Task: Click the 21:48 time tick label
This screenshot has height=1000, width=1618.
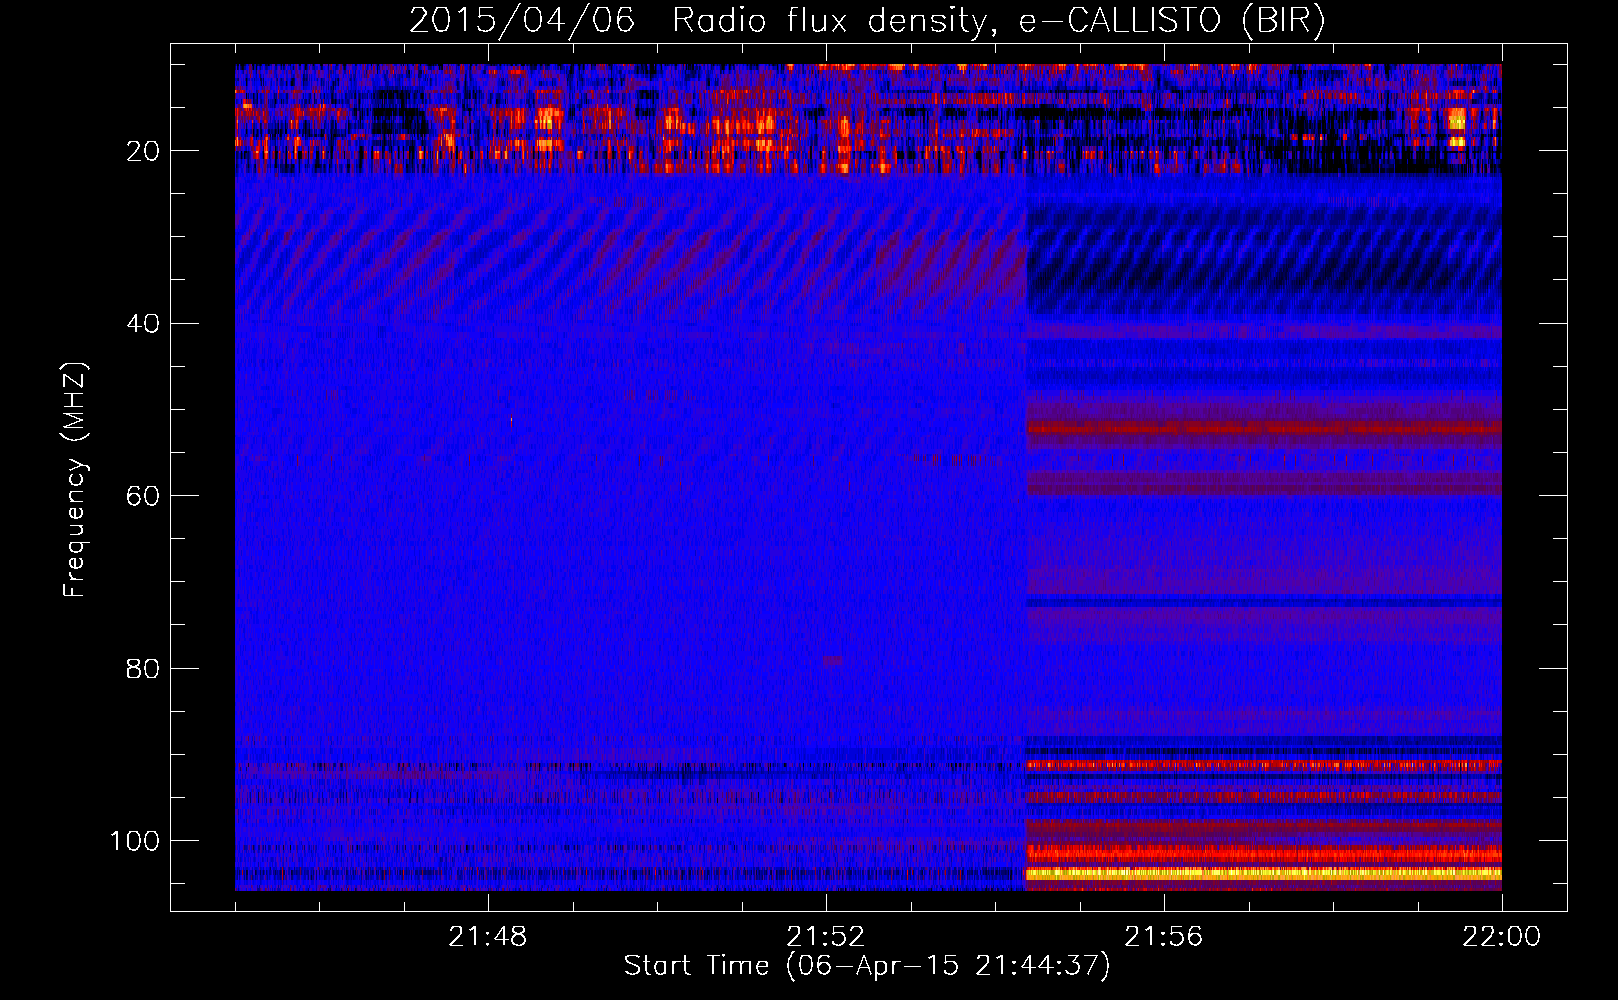Action: click(x=487, y=937)
